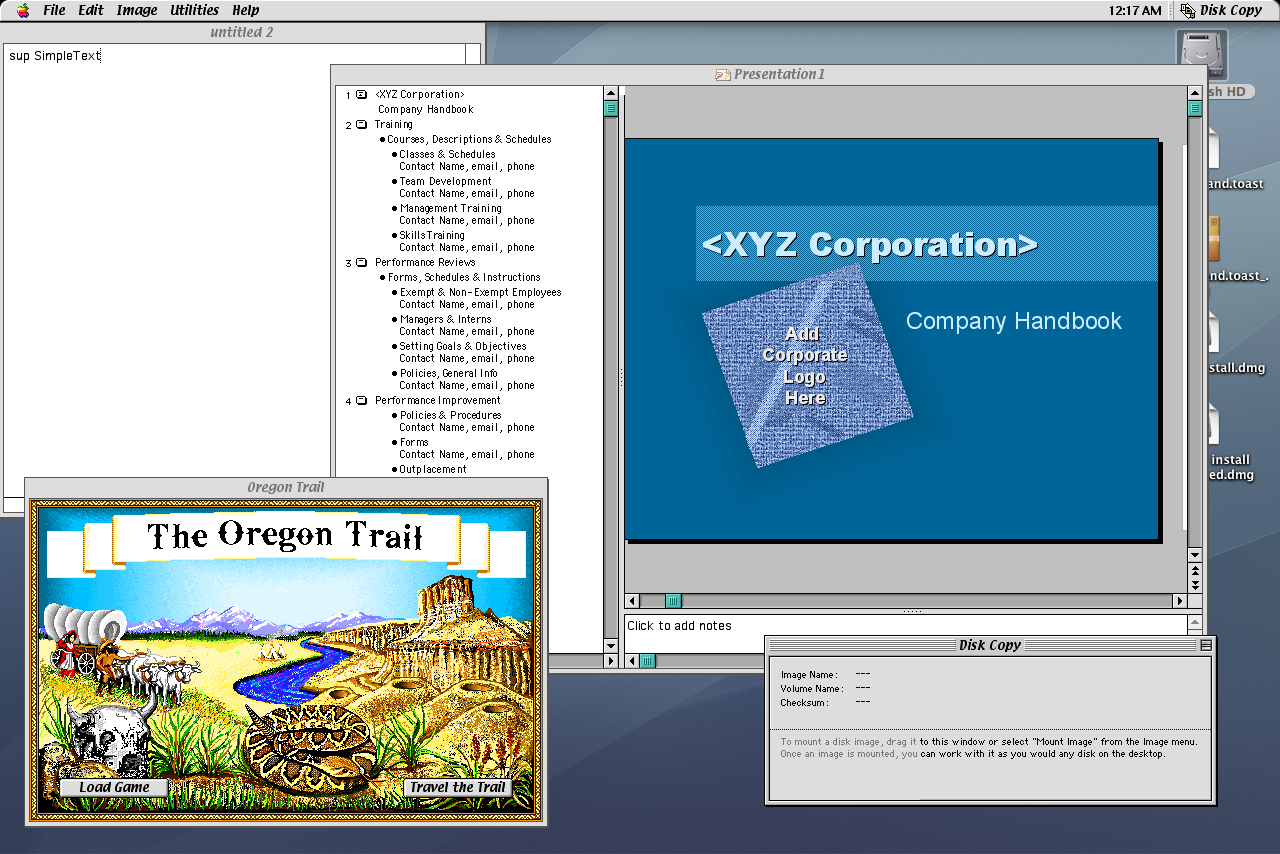Click the Travel the Trail button
The height and width of the screenshot is (854, 1280).
point(456,787)
